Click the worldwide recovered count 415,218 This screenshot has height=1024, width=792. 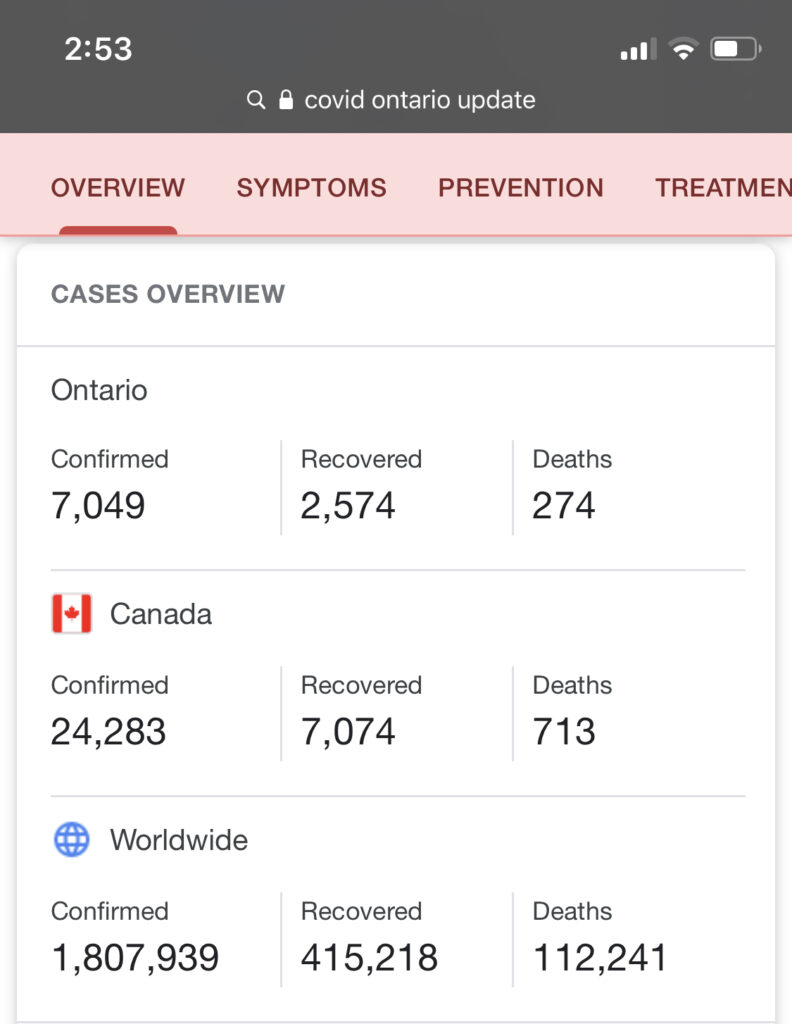tap(369, 957)
